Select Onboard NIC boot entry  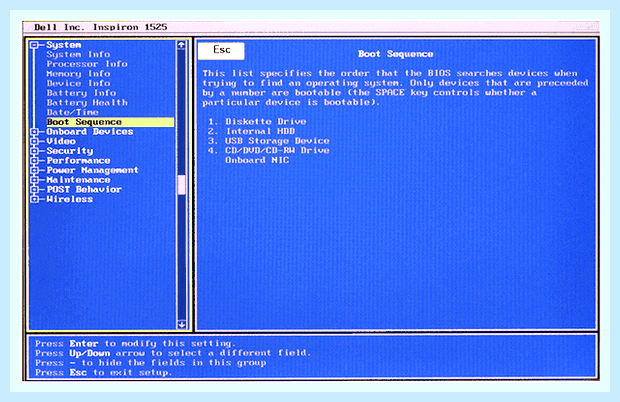point(257,160)
